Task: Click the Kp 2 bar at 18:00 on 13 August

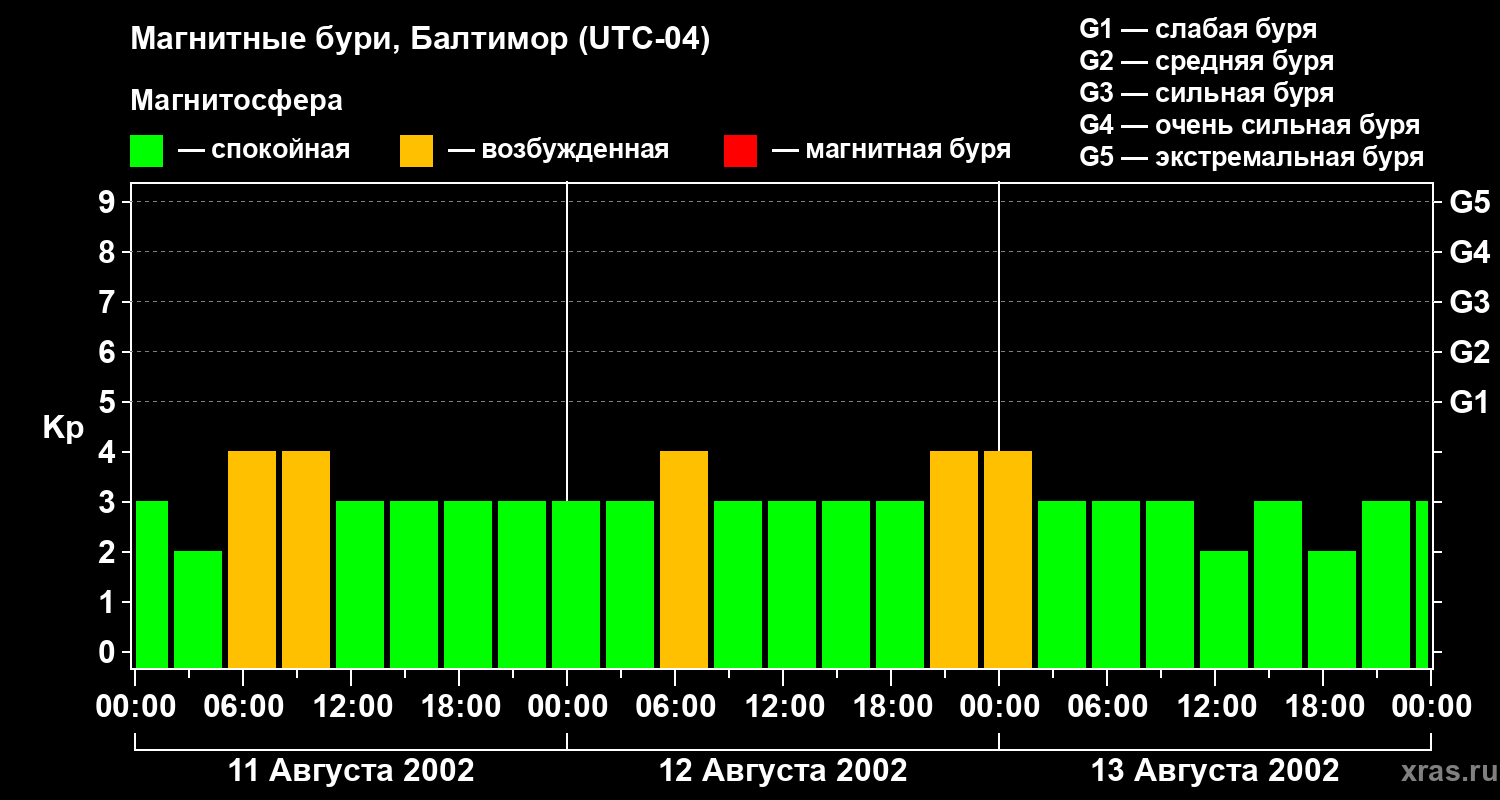Action: click(x=1332, y=608)
